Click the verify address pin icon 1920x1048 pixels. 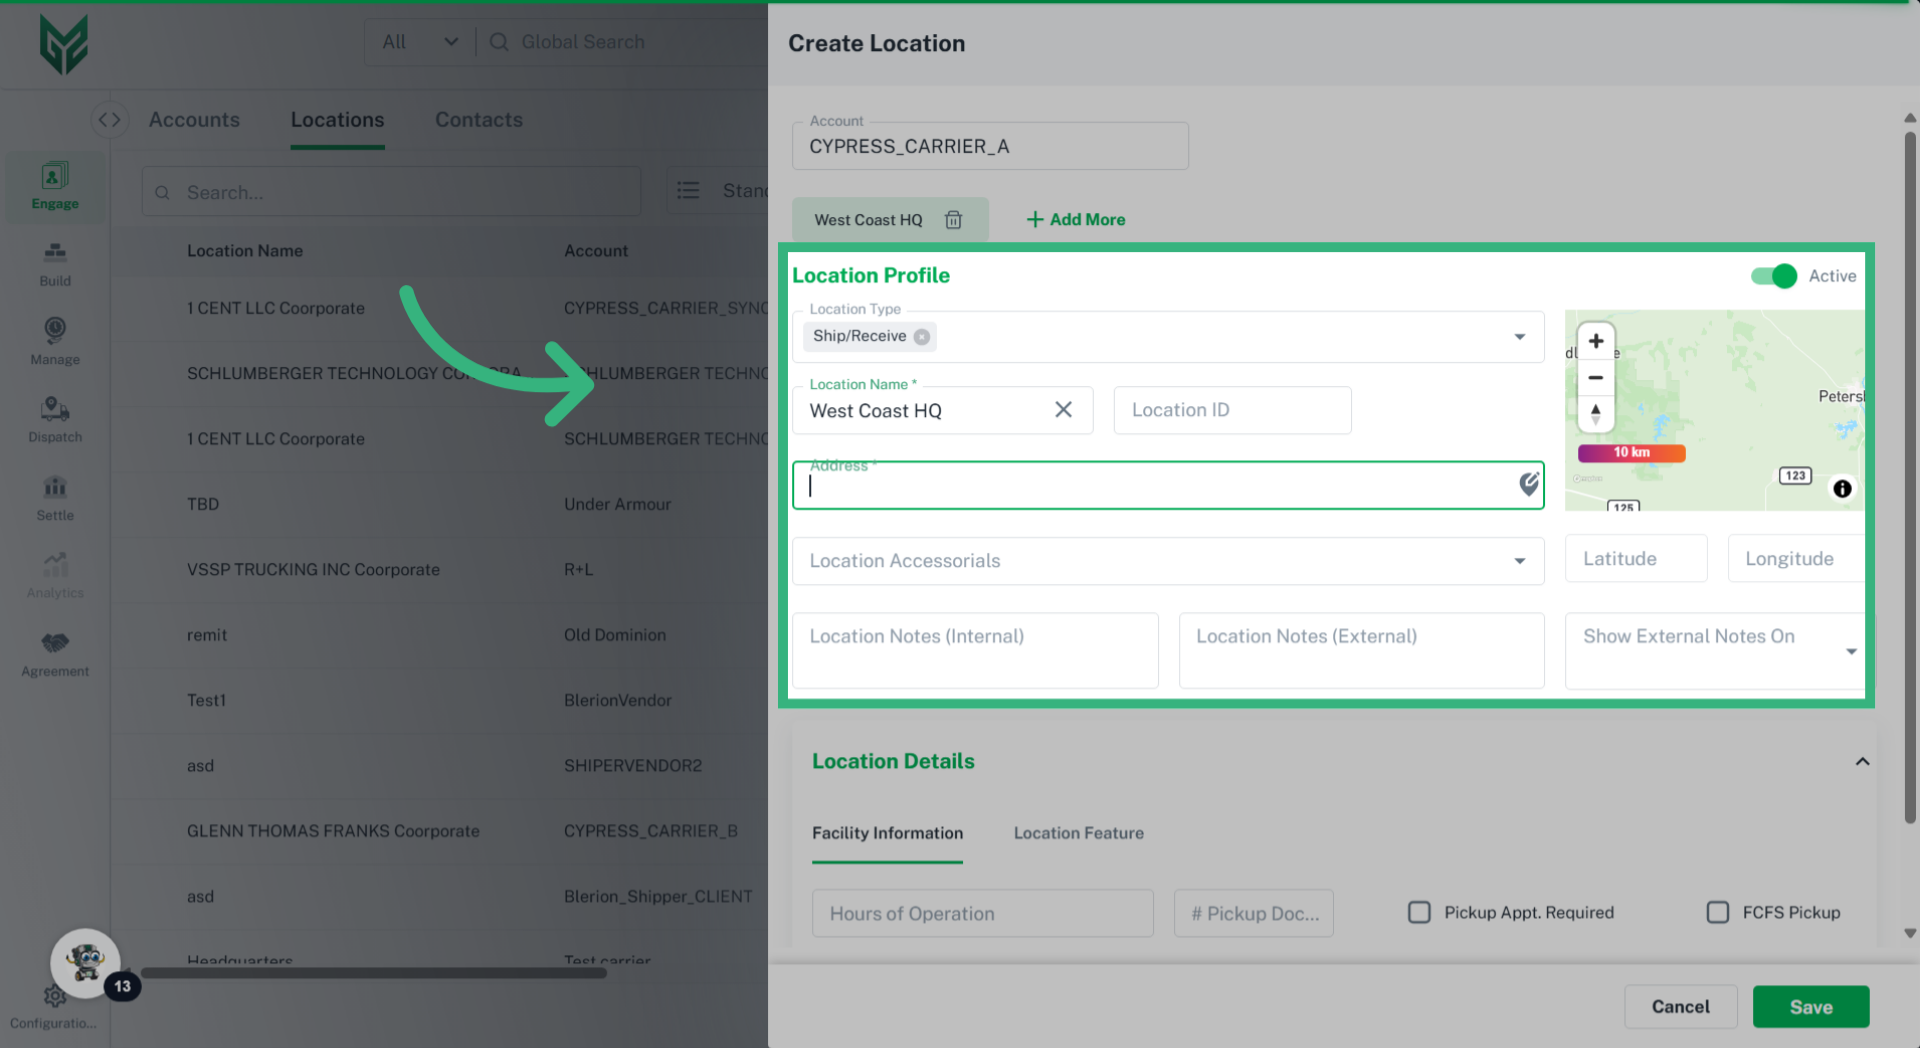(1528, 485)
